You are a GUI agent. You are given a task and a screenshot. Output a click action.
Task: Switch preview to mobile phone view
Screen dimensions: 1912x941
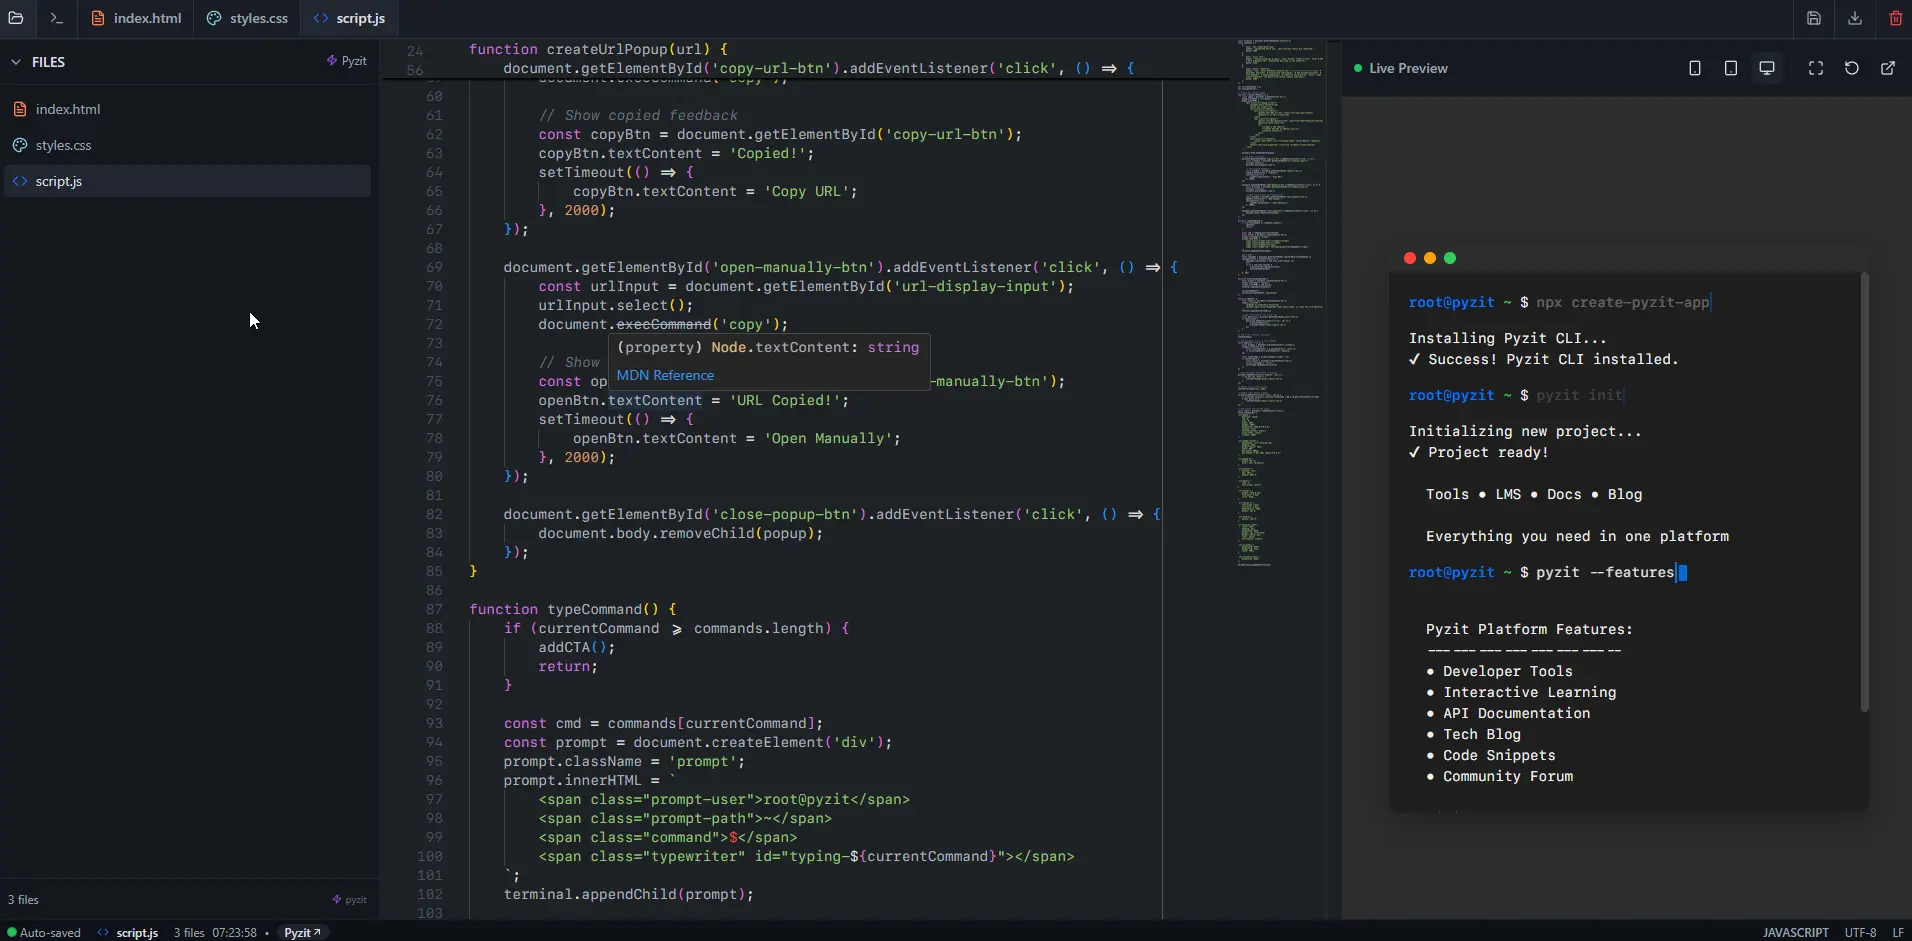(1695, 68)
